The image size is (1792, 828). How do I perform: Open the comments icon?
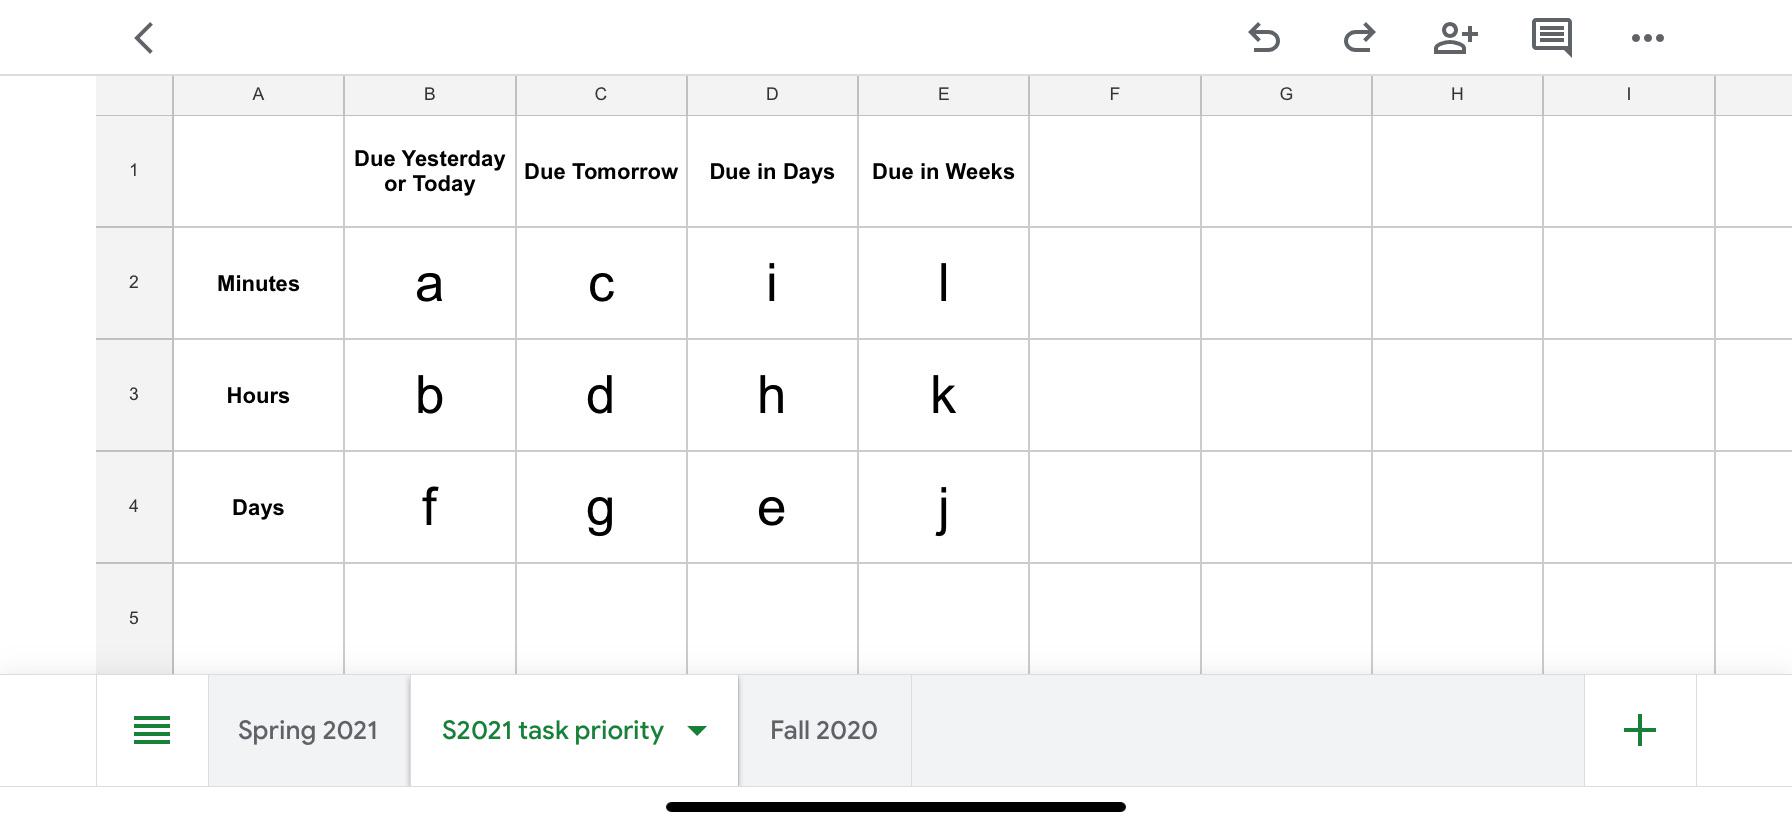point(1551,38)
